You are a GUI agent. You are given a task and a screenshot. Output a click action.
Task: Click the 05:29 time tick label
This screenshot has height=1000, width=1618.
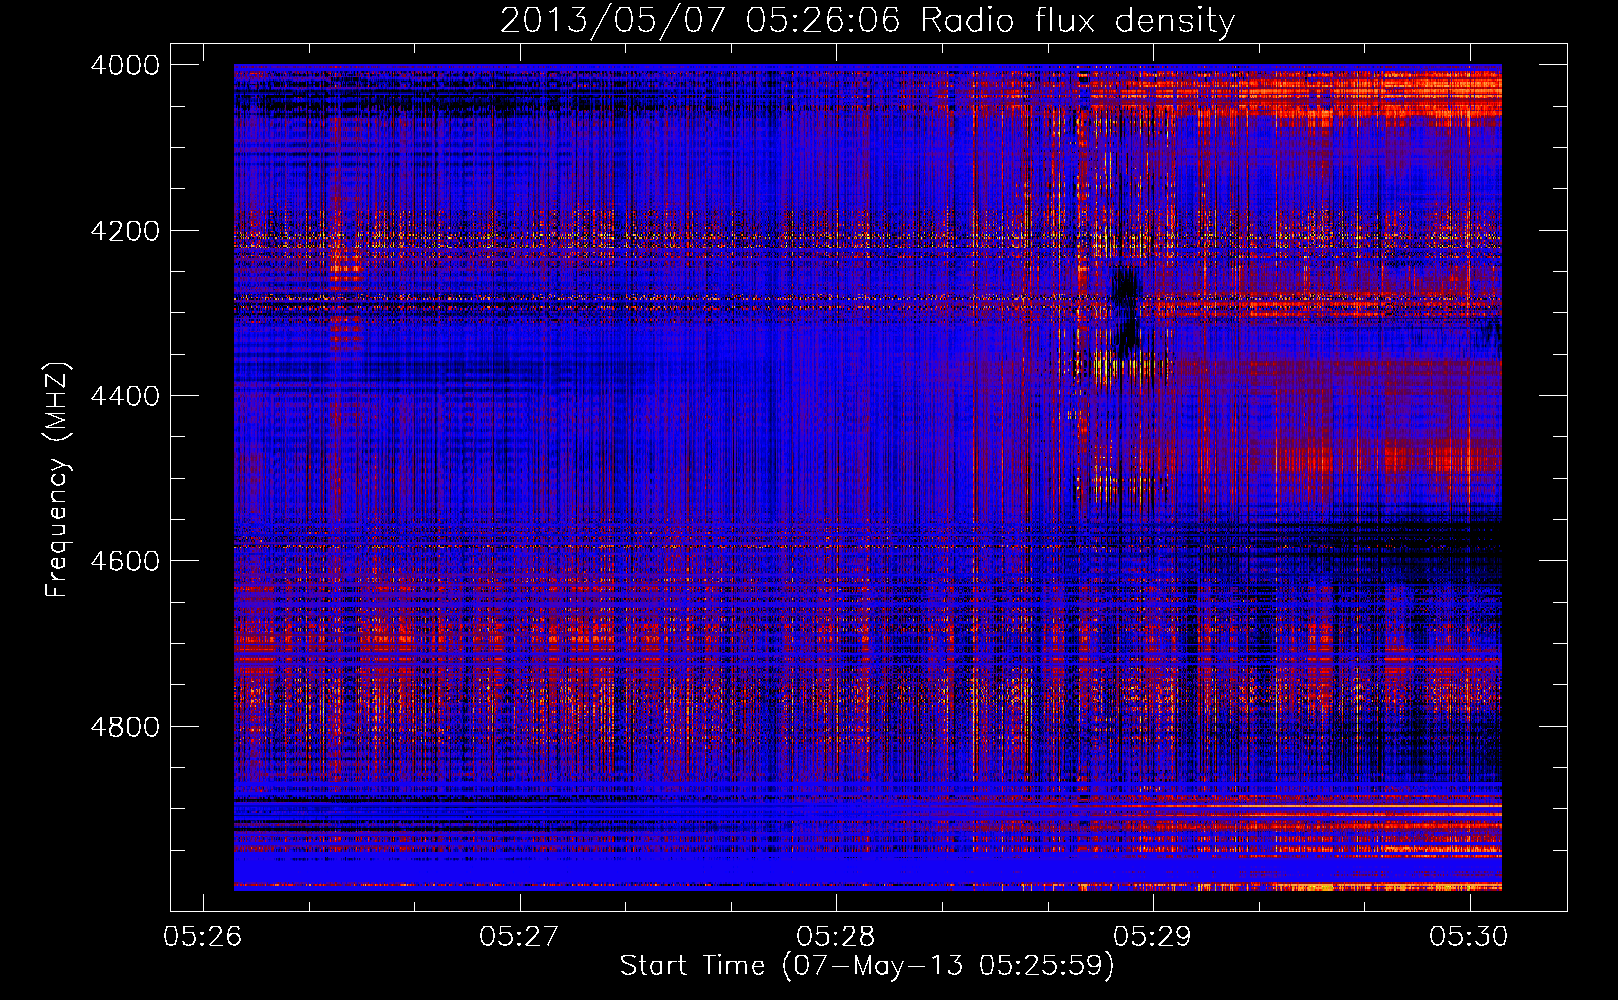1153,936
